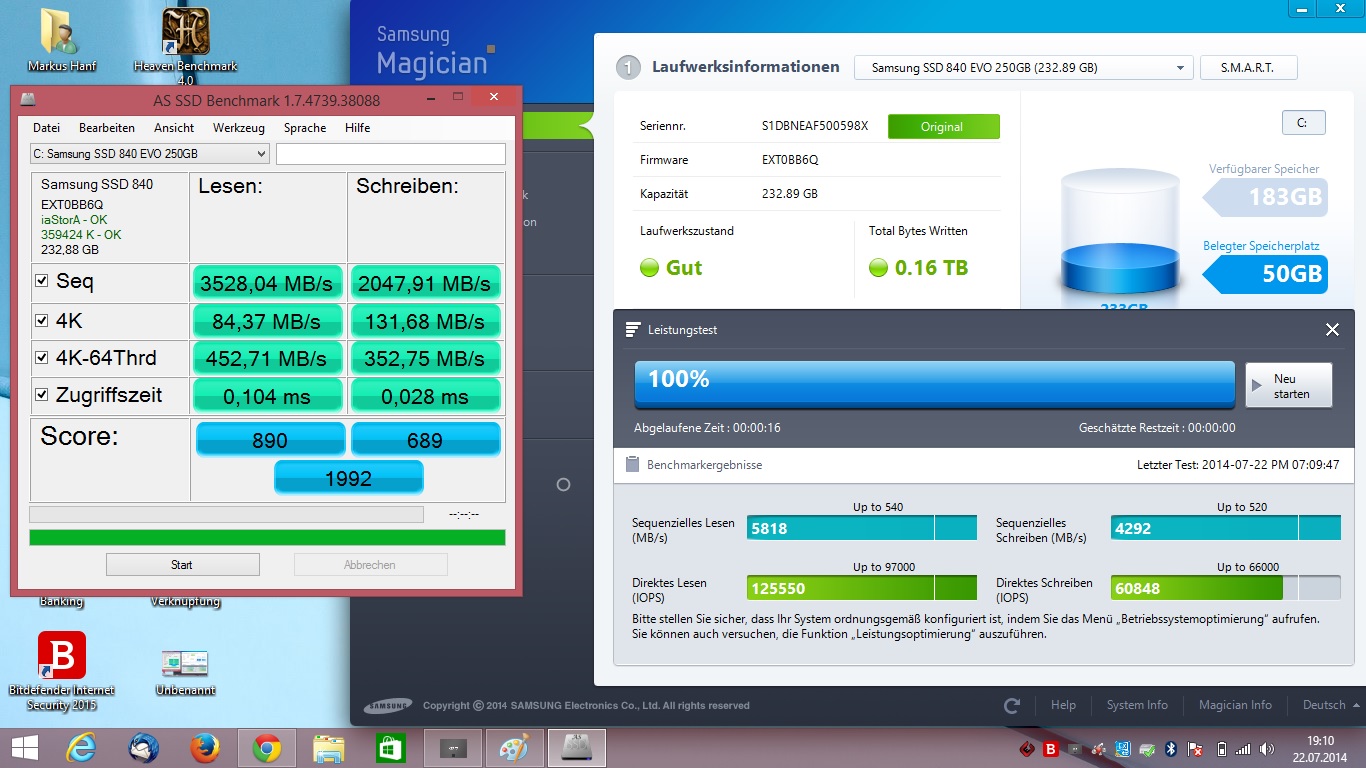
Task: Uncheck the 4K test checkbox
Action: coord(42,320)
